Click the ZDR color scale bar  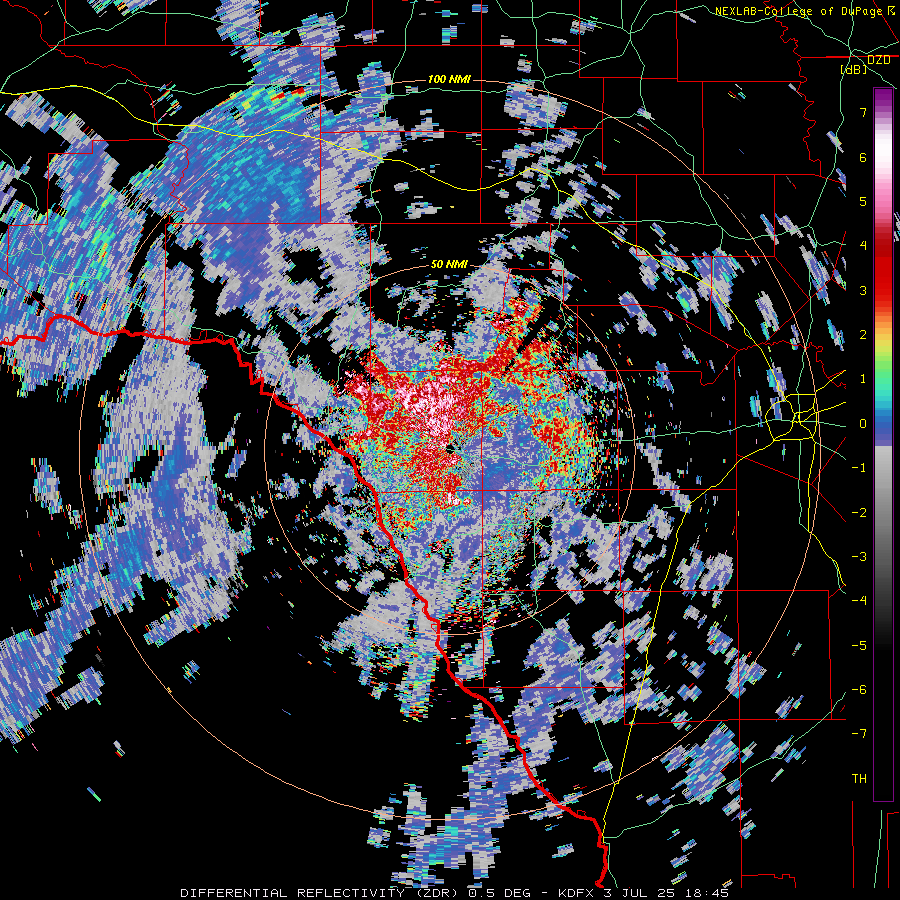(x=883, y=444)
